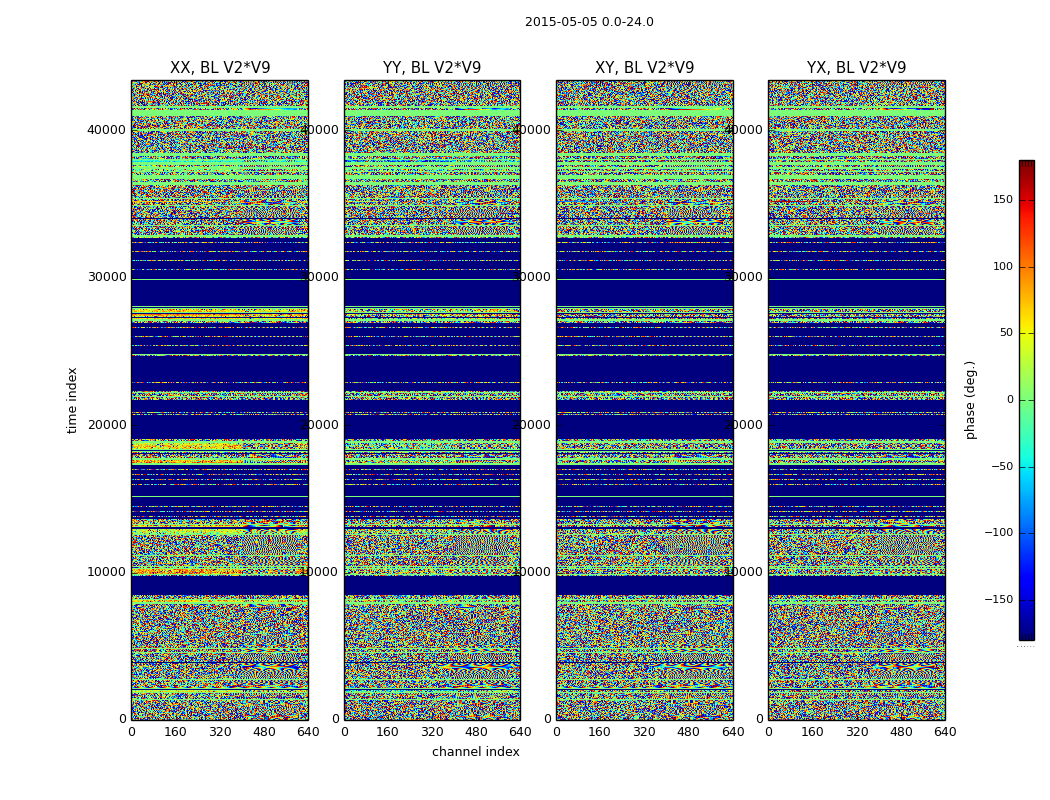Select the 'XY, BL V2*V9' subplot title
The width and height of the screenshot is (1050, 800).
click(645, 68)
